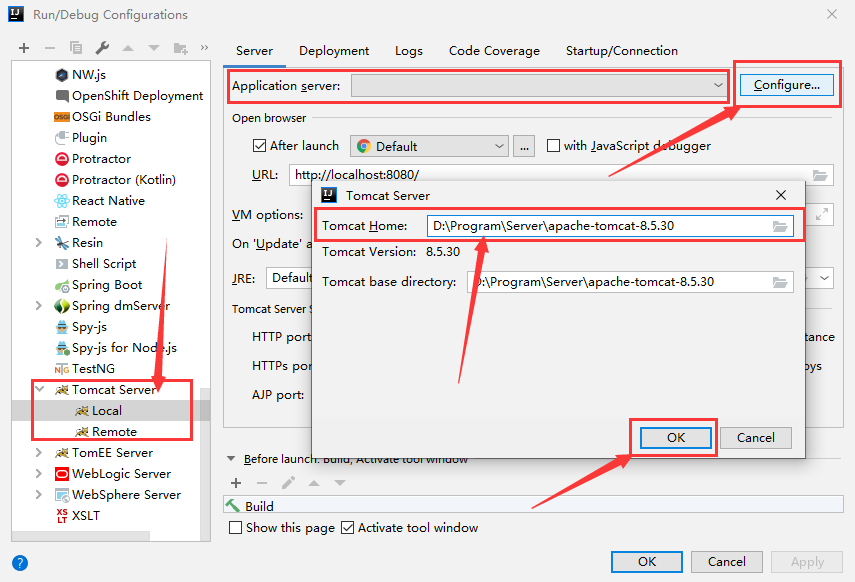Viewport: 855px width, 582px height.
Task: Switch to Deployment tab
Action: coord(334,51)
